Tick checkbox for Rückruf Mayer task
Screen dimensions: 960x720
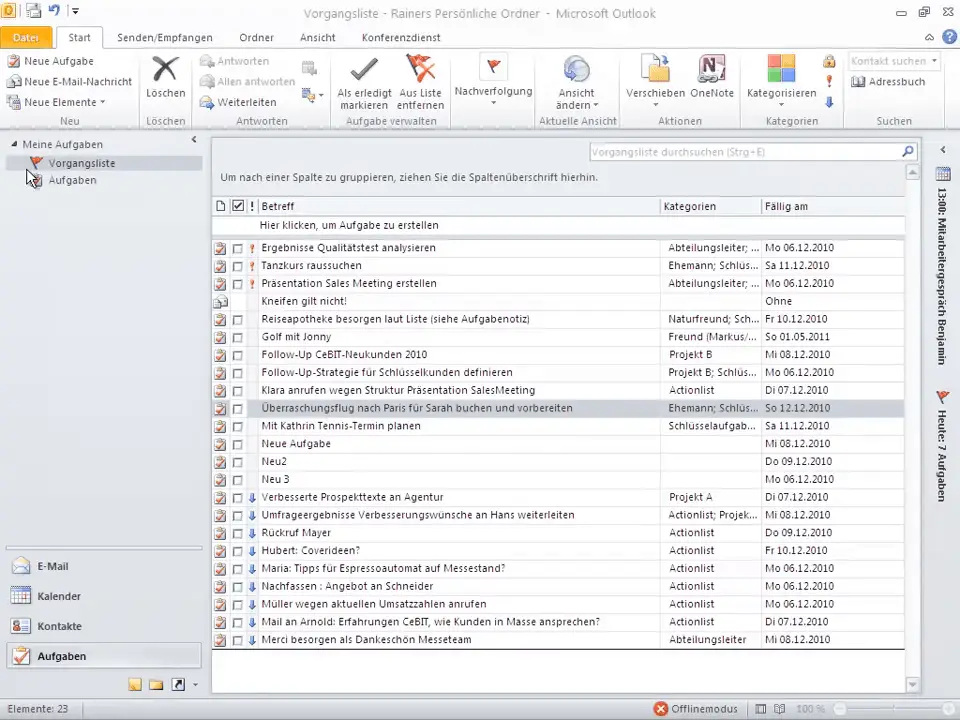point(238,534)
